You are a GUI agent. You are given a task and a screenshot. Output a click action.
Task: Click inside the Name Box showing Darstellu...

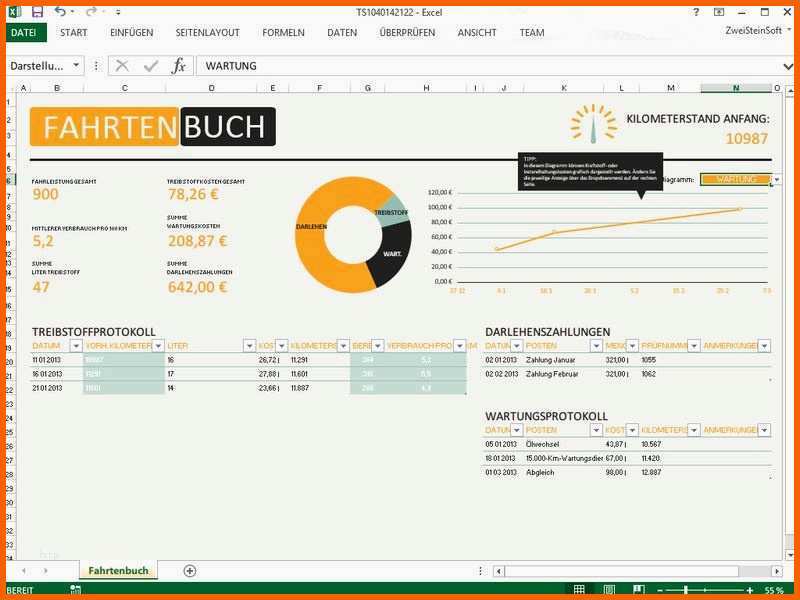point(37,66)
